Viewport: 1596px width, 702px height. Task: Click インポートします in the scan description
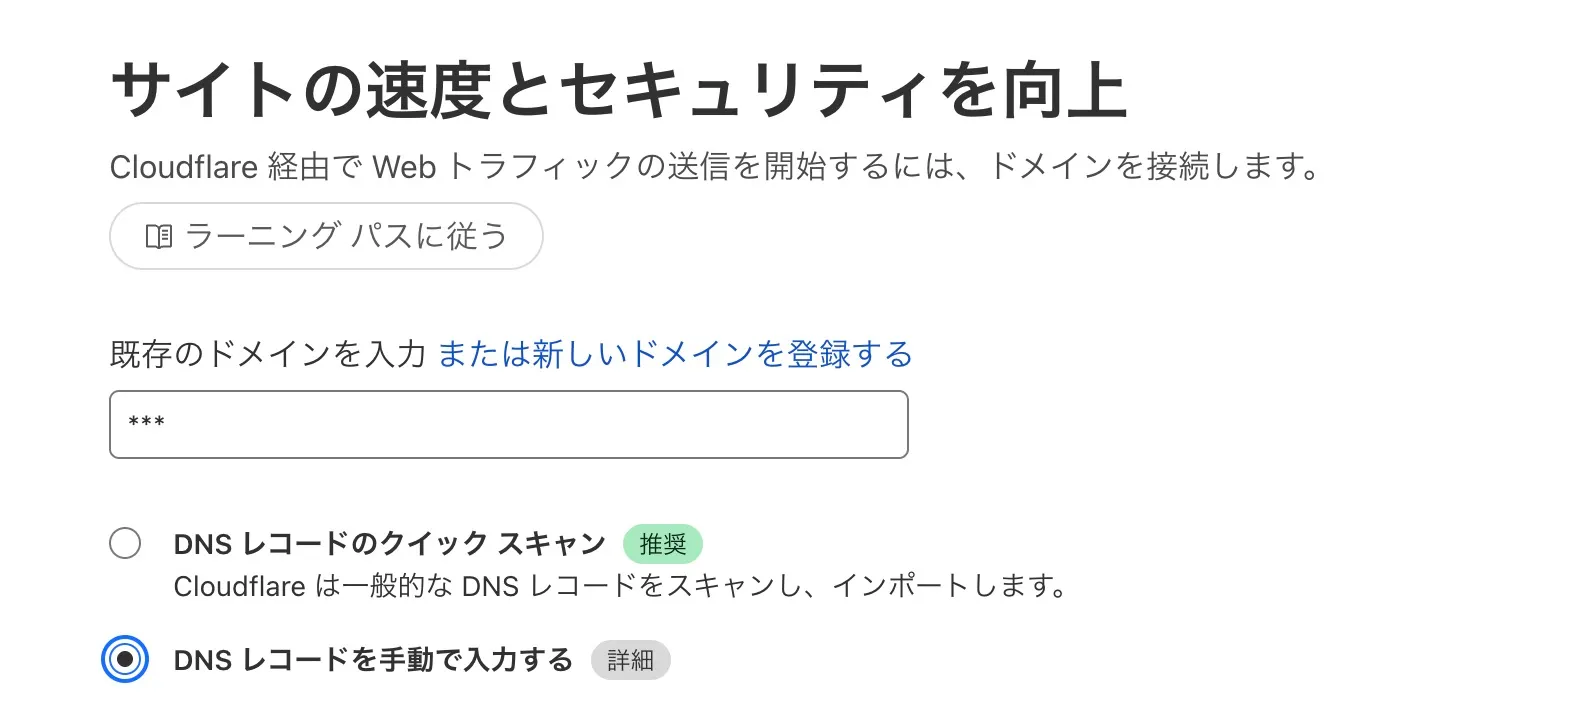949,586
